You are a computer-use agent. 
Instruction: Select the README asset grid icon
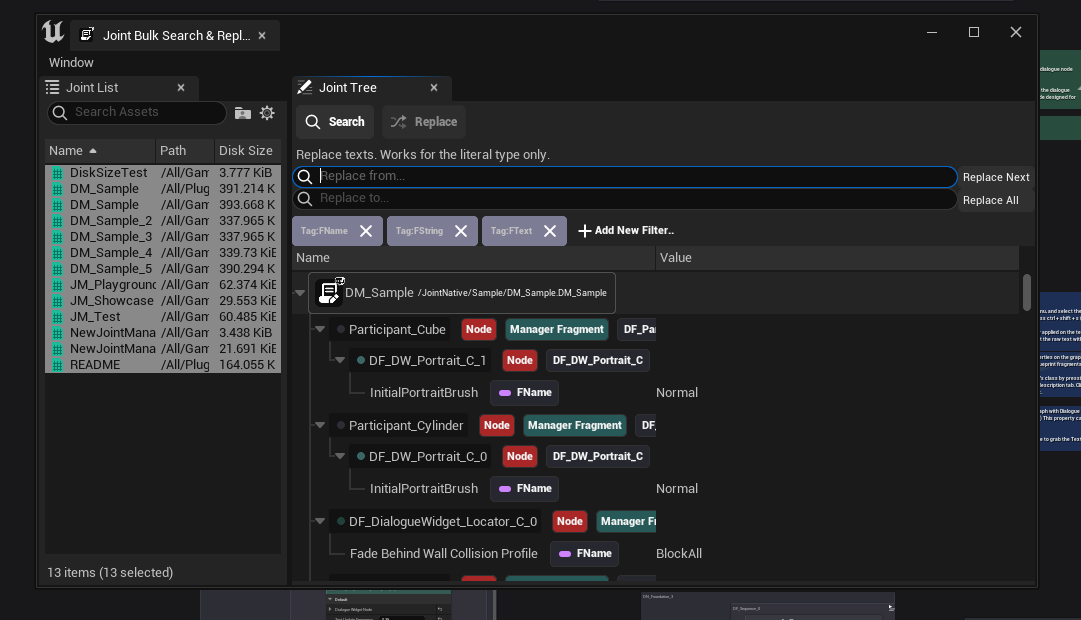coord(57,365)
